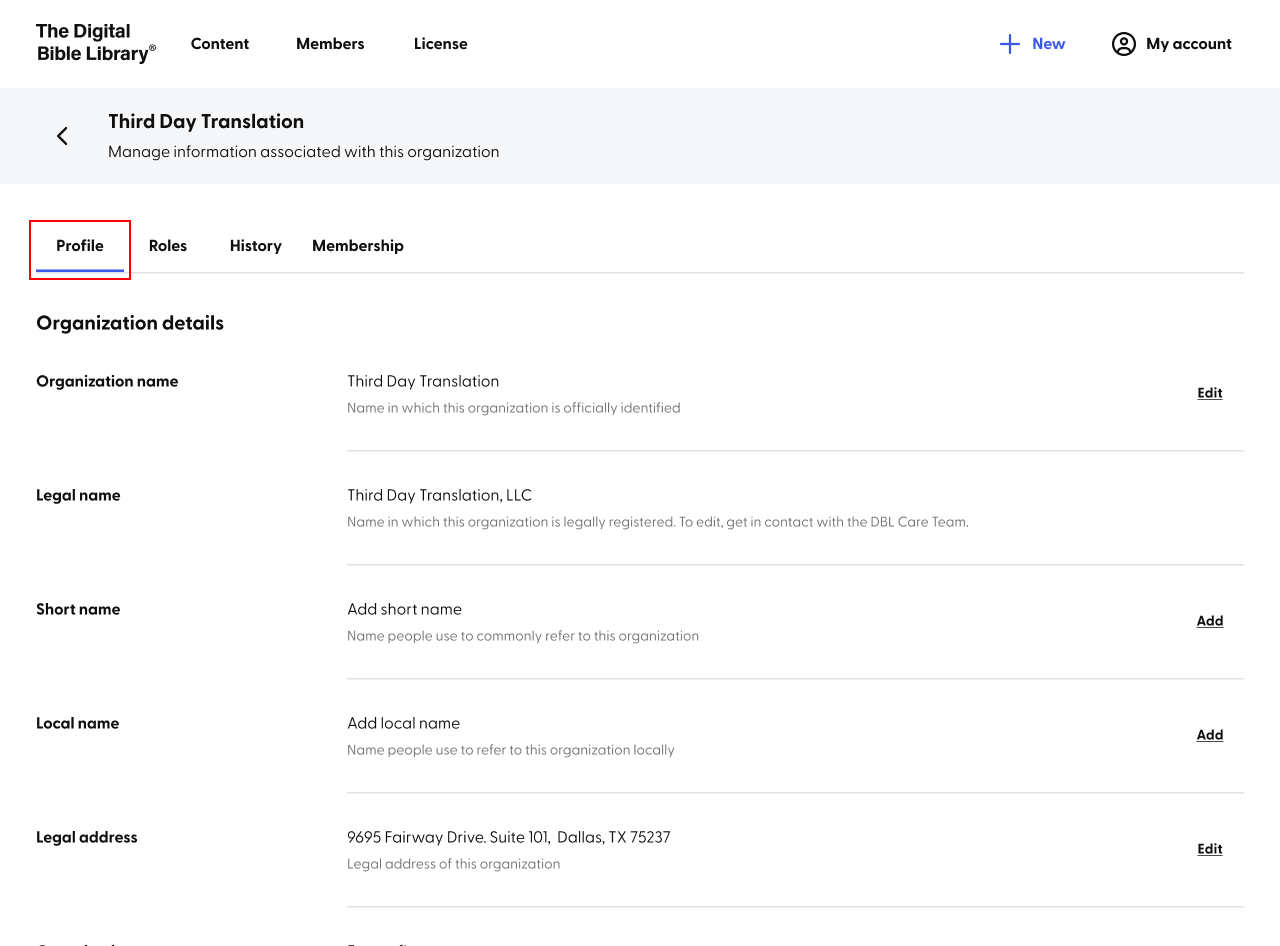Viewport: 1280px width, 946px height.
Task: Click the address 9695 Fairway Drive text
Action: click(x=509, y=837)
